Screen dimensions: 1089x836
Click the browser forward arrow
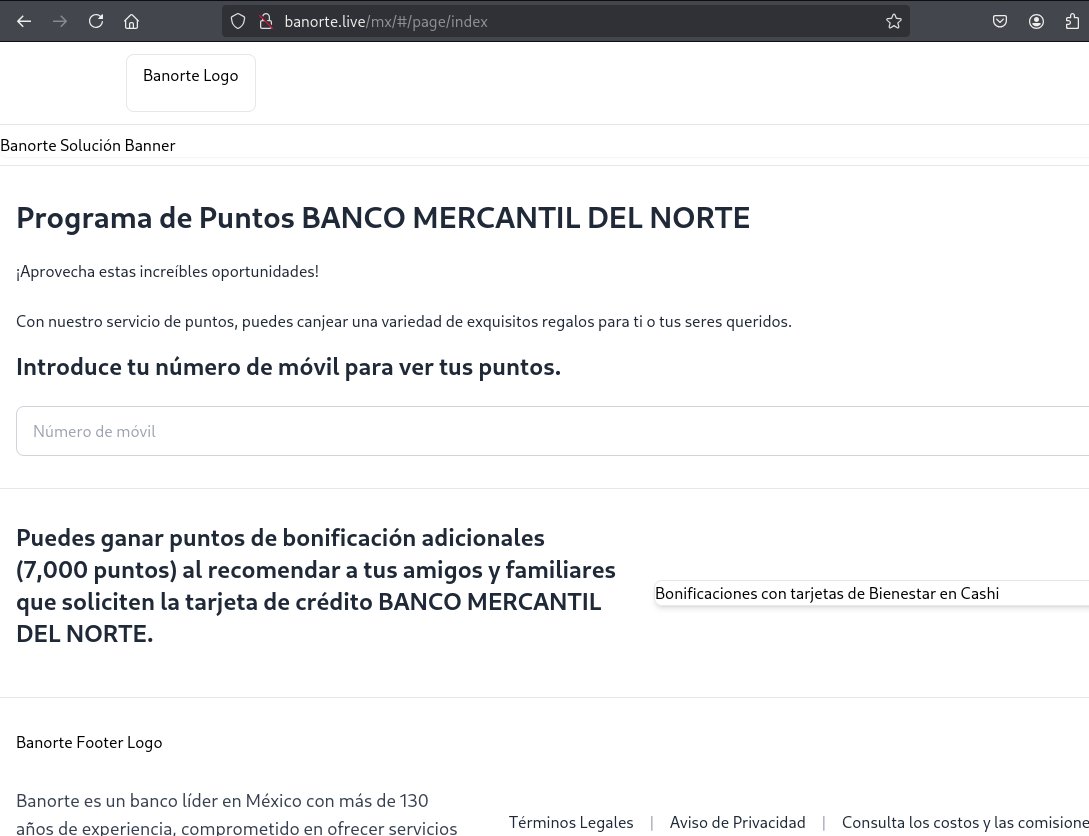pyautogui.click(x=60, y=22)
